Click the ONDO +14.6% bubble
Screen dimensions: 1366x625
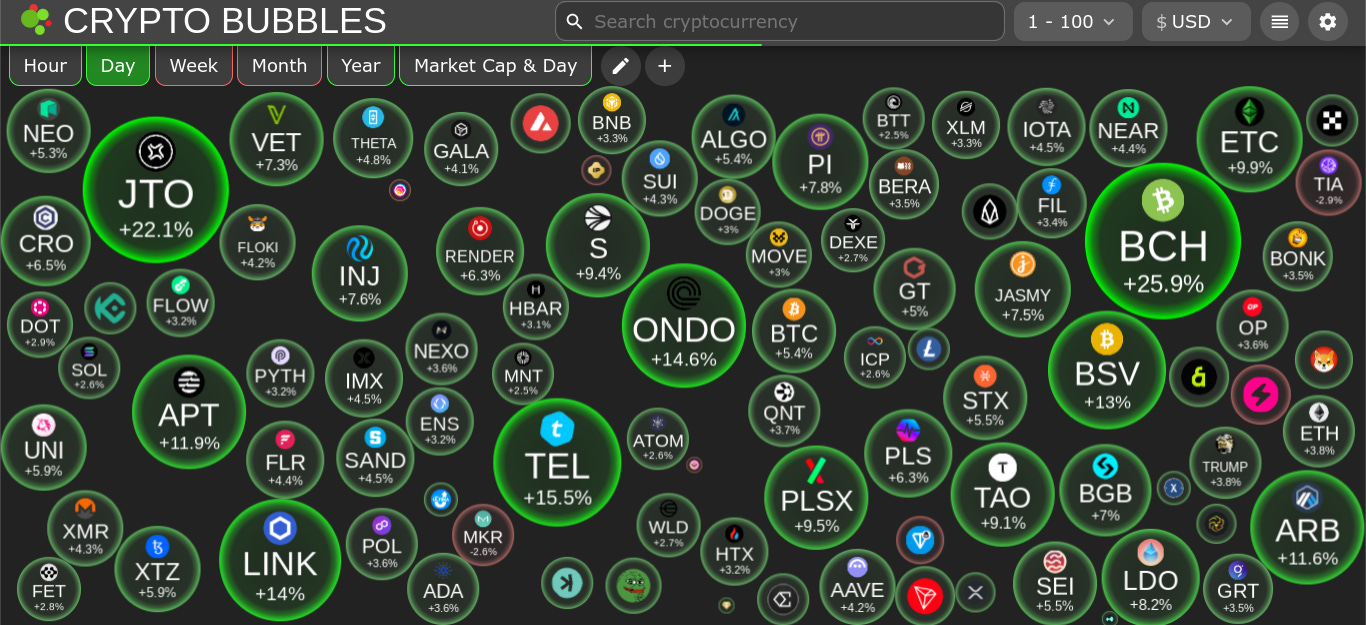click(684, 326)
